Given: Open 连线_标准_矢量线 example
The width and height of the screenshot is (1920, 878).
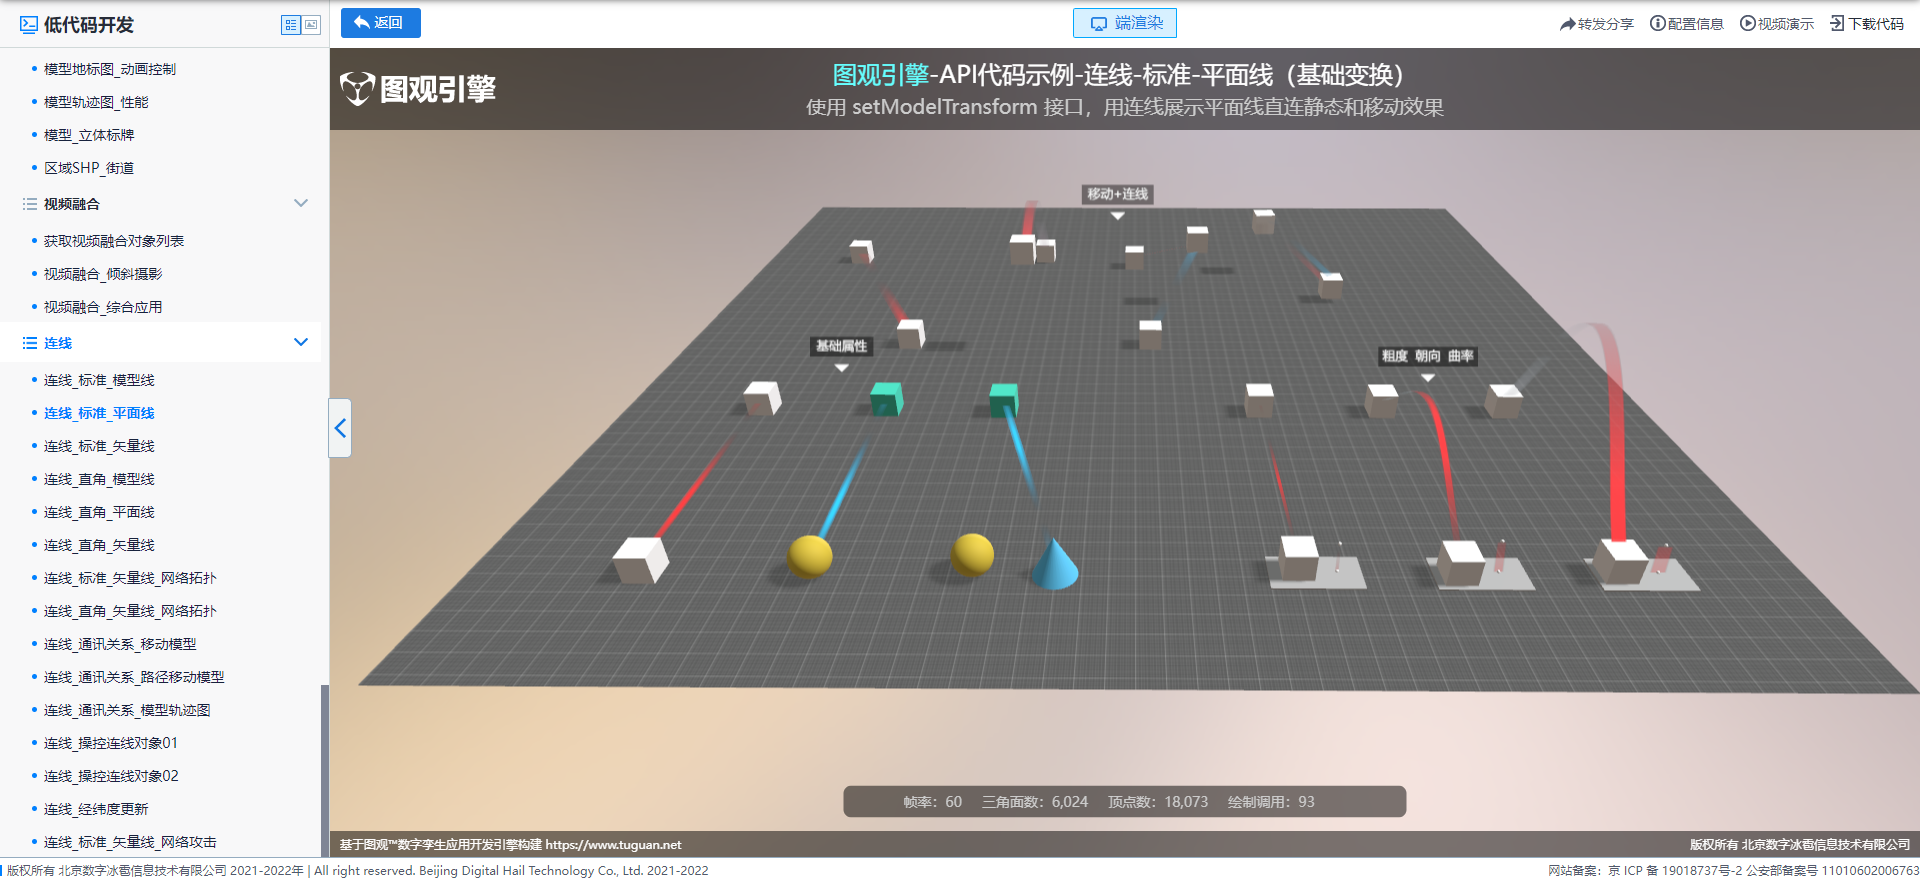Looking at the screenshot, I should pos(99,446).
